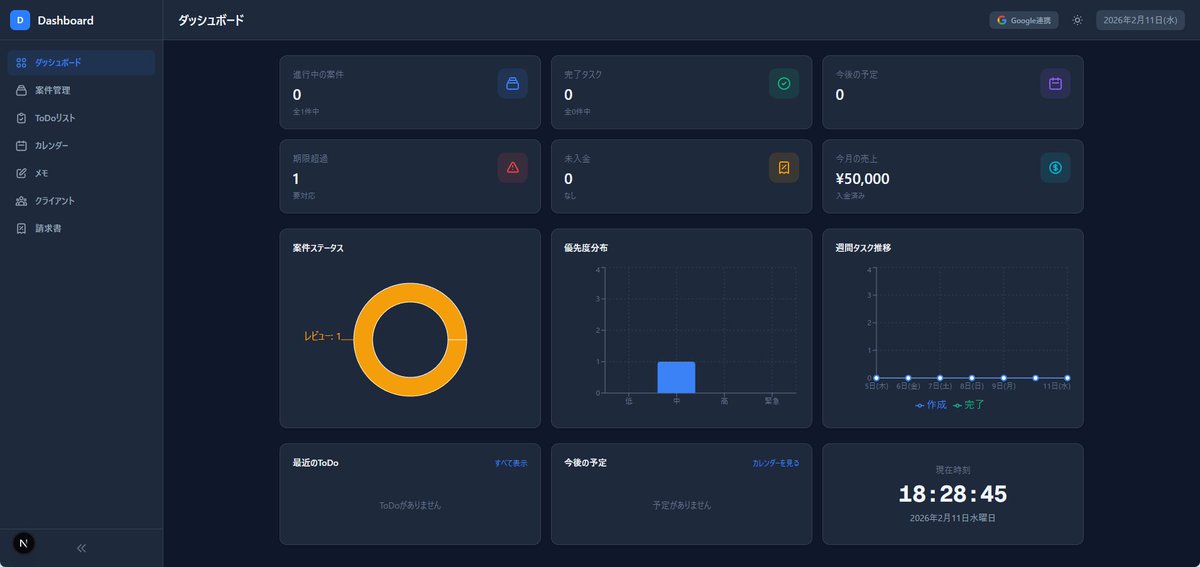Image resolution: width=1200 pixels, height=567 pixels.
Task: Click the orange receipt icon on 未入金 card
Action: (x=784, y=168)
